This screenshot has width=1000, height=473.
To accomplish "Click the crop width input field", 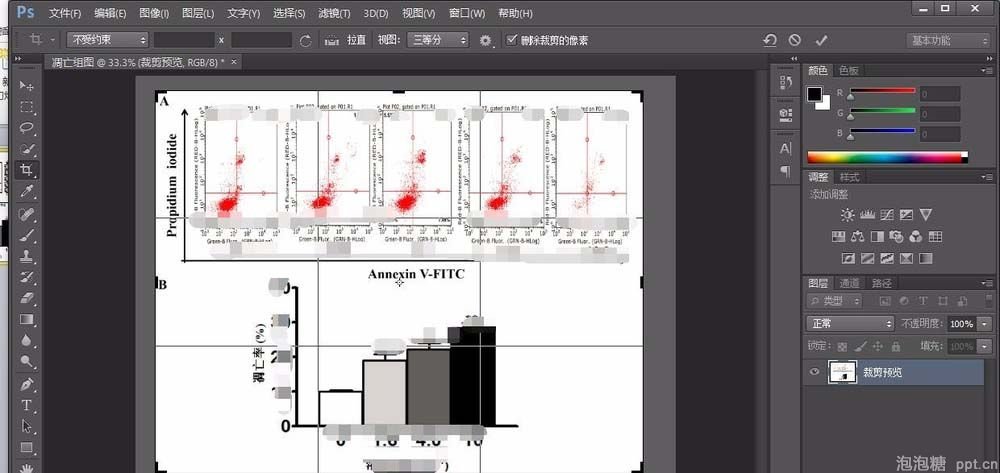I will click(184, 40).
